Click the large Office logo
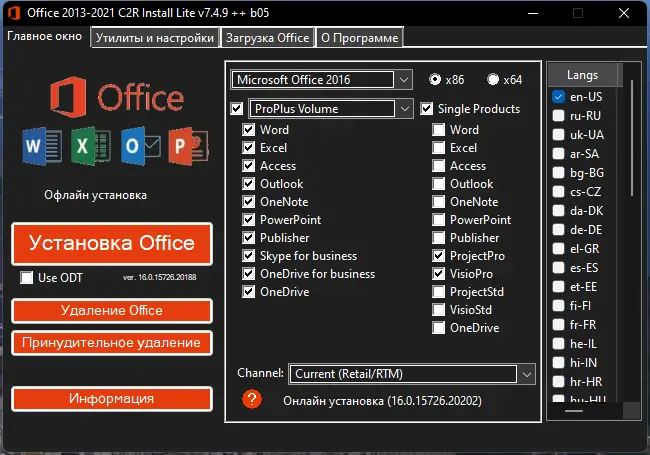Image resolution: width=650 pixels, height=455 pixels. pos(117,97)
